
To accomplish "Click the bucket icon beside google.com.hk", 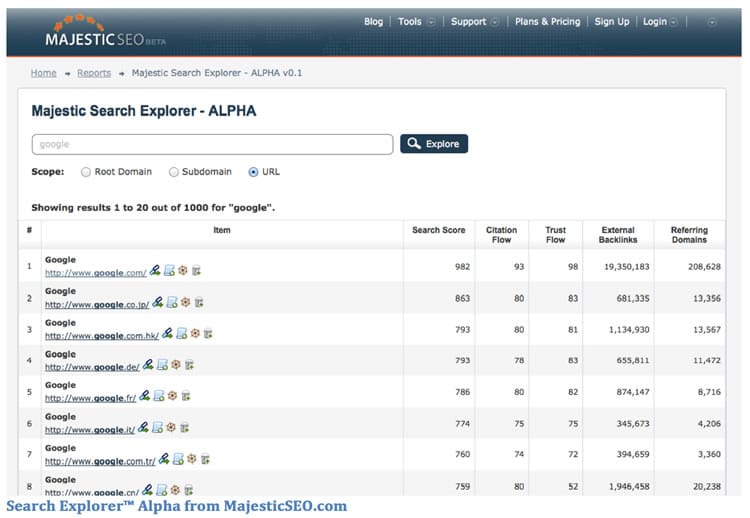I will [x=208, y=334].
